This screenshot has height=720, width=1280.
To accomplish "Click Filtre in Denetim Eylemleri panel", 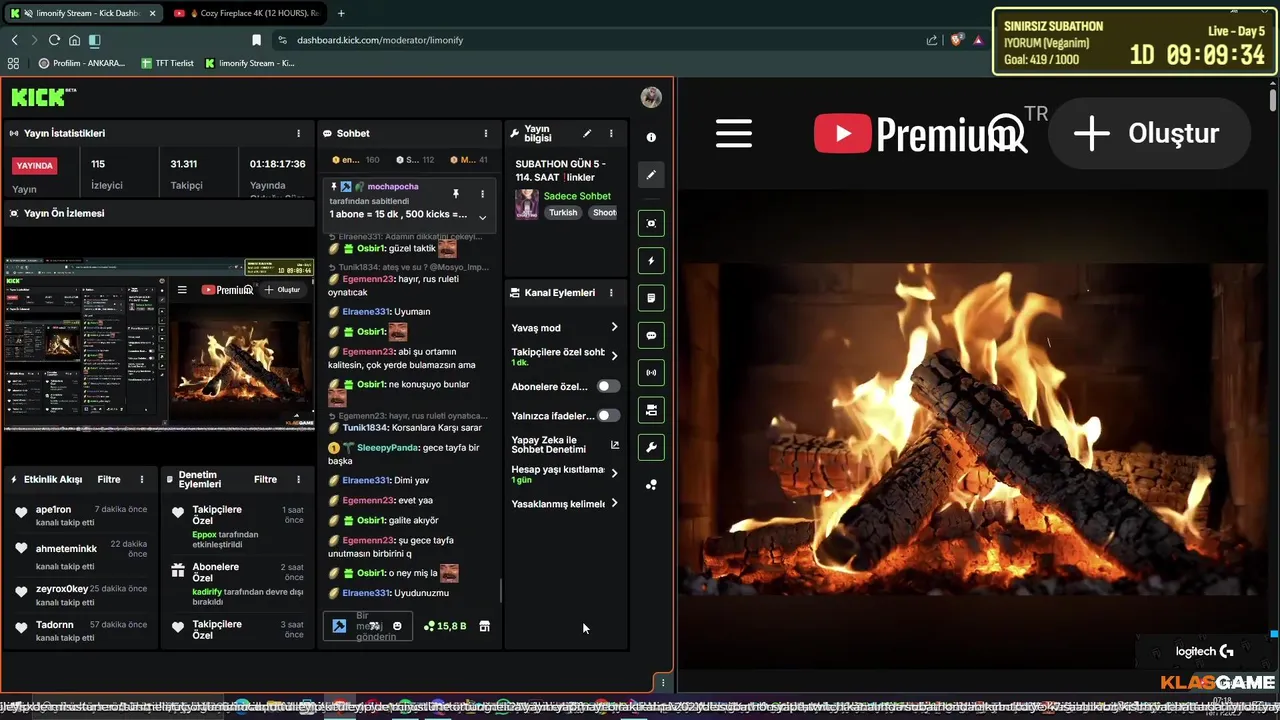I will coord(265,479).
